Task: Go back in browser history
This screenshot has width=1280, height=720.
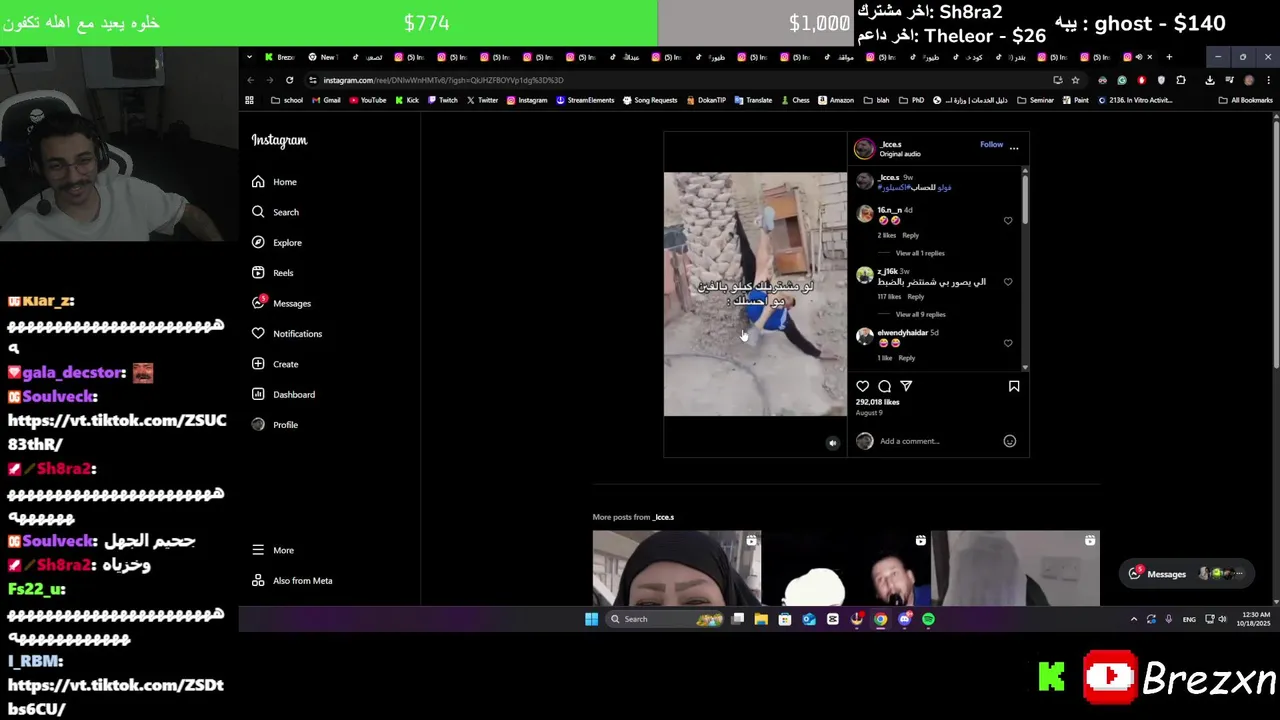Action: point(251,80)
